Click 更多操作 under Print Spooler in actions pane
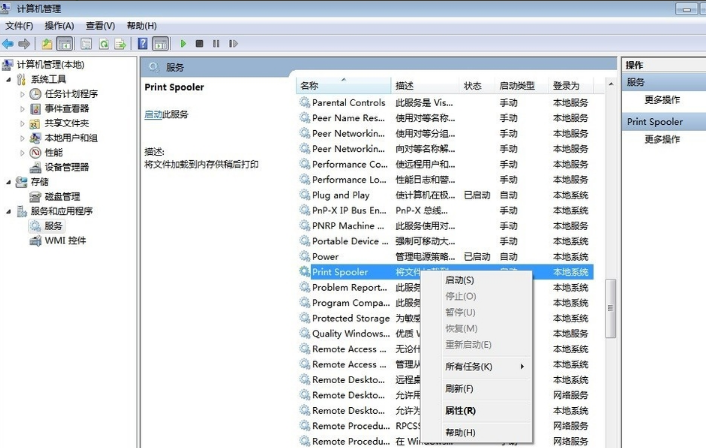Viewport: 706px width, 448px height. click(x=662, y=139)
